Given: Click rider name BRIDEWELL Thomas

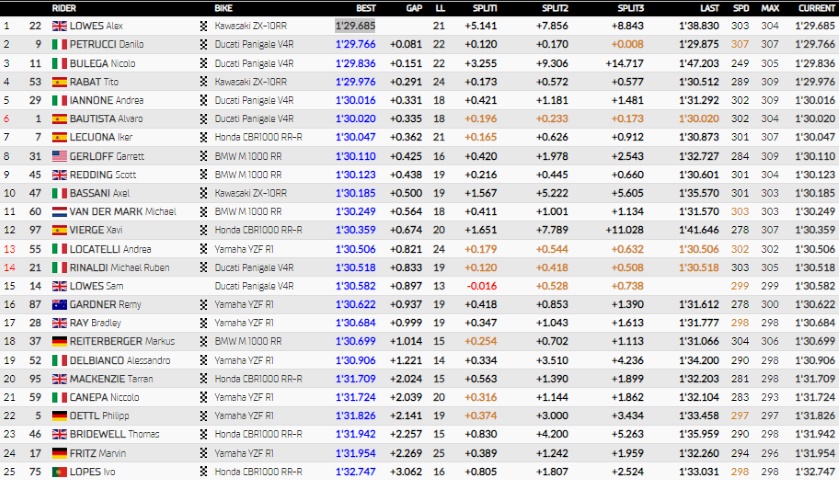Looking at the screenshot, I should 115,434.
